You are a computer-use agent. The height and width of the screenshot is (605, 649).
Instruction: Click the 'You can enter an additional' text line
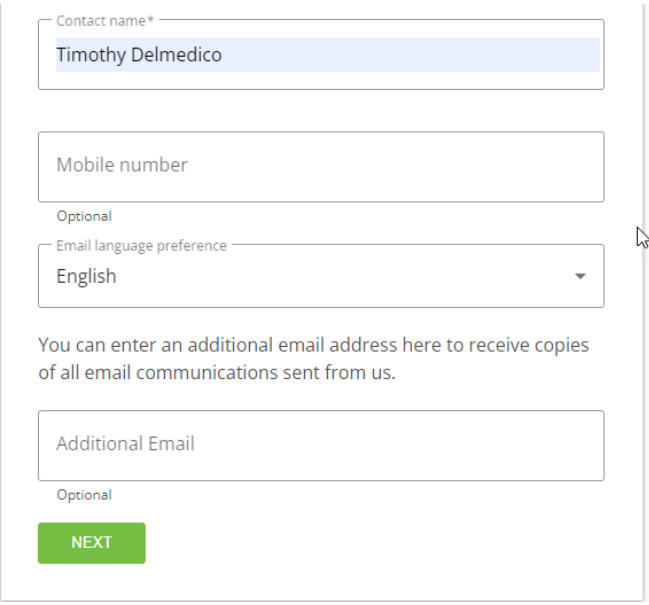point(313,346)
